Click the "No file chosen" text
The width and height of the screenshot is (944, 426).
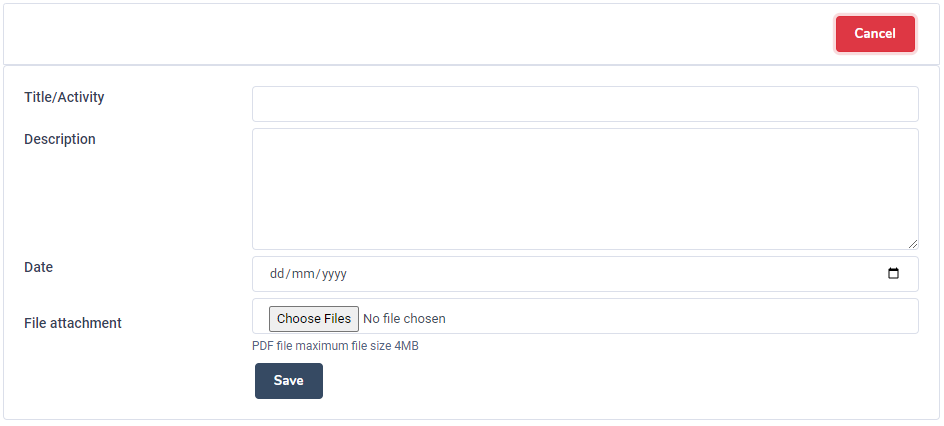tap(404, 319)
